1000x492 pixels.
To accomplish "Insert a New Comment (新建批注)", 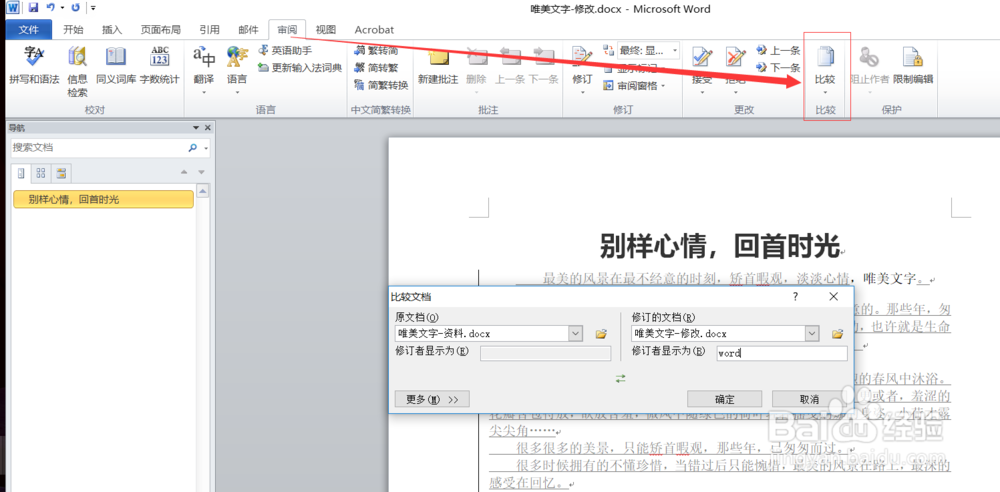I will pyautogui.click(x=438, y=66).
